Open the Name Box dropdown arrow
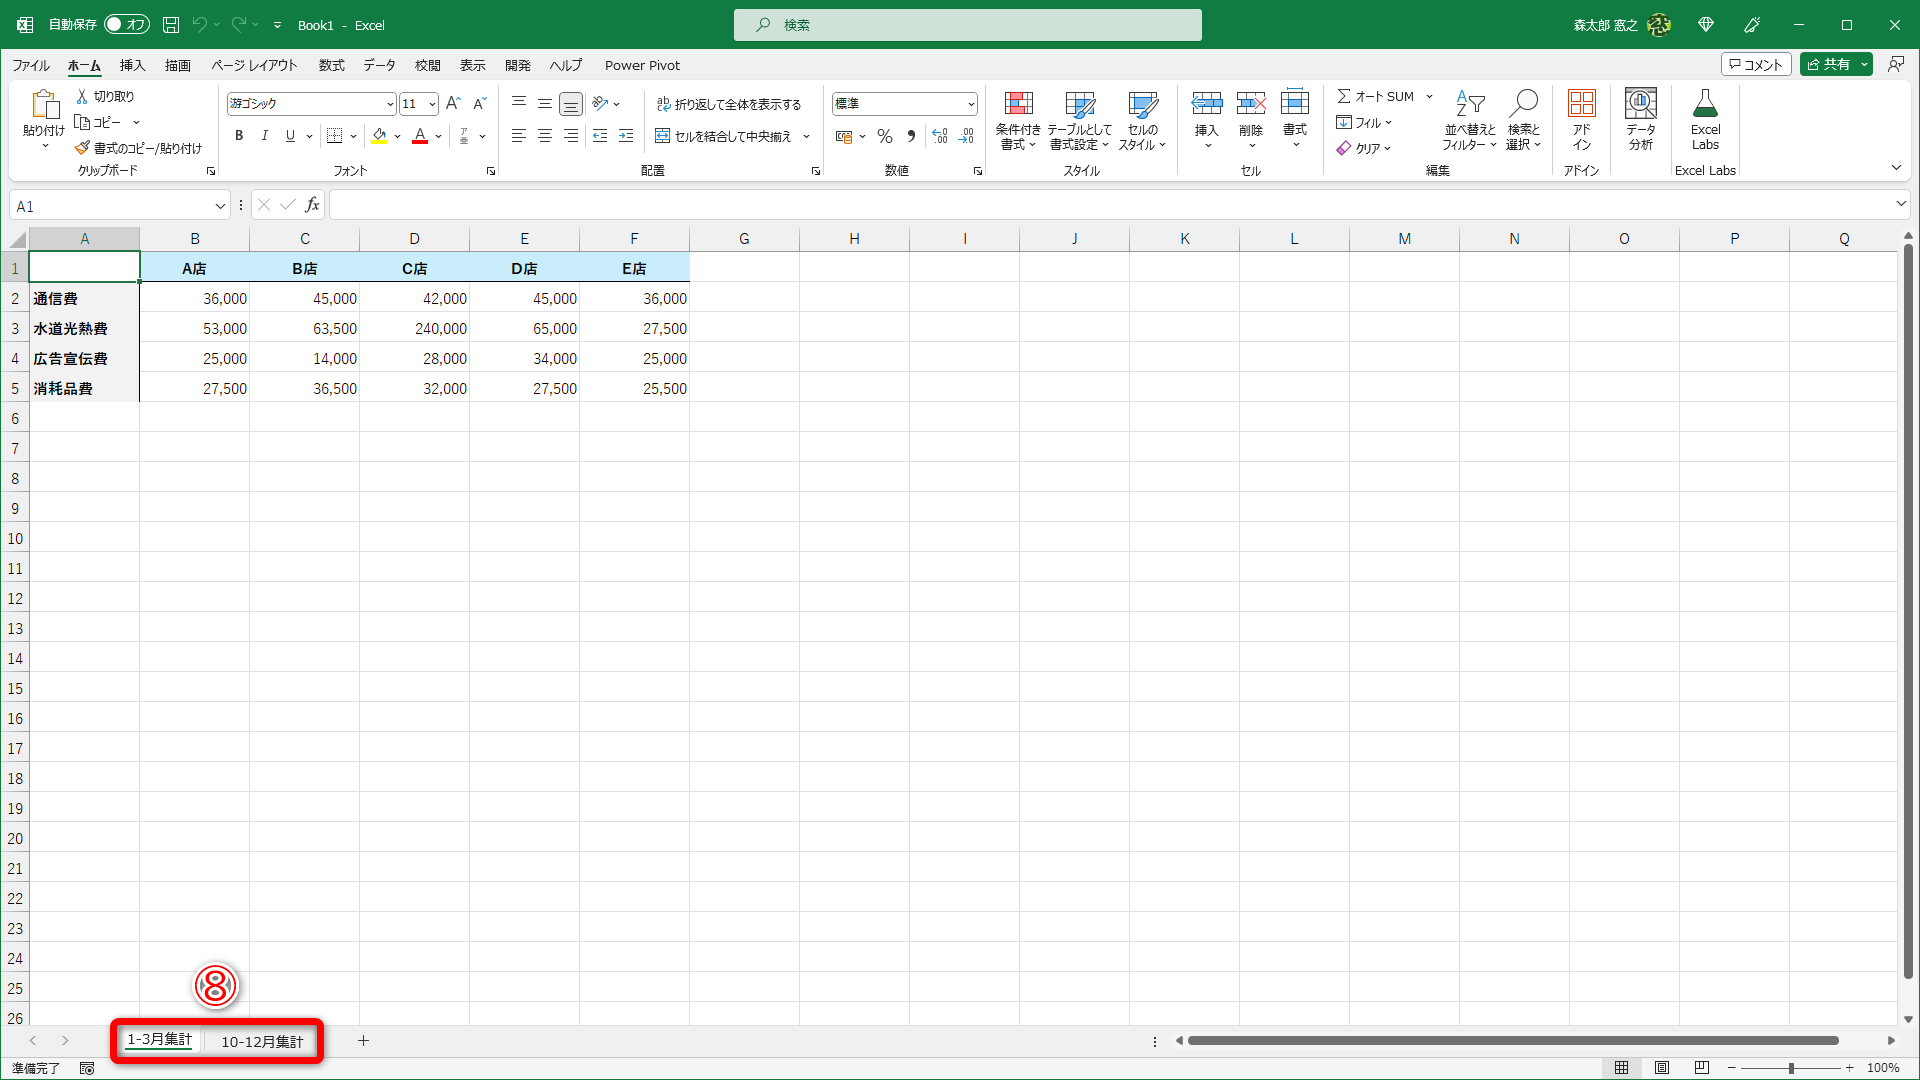Screen dimensions: 1920x1080 tap(220, 206)
